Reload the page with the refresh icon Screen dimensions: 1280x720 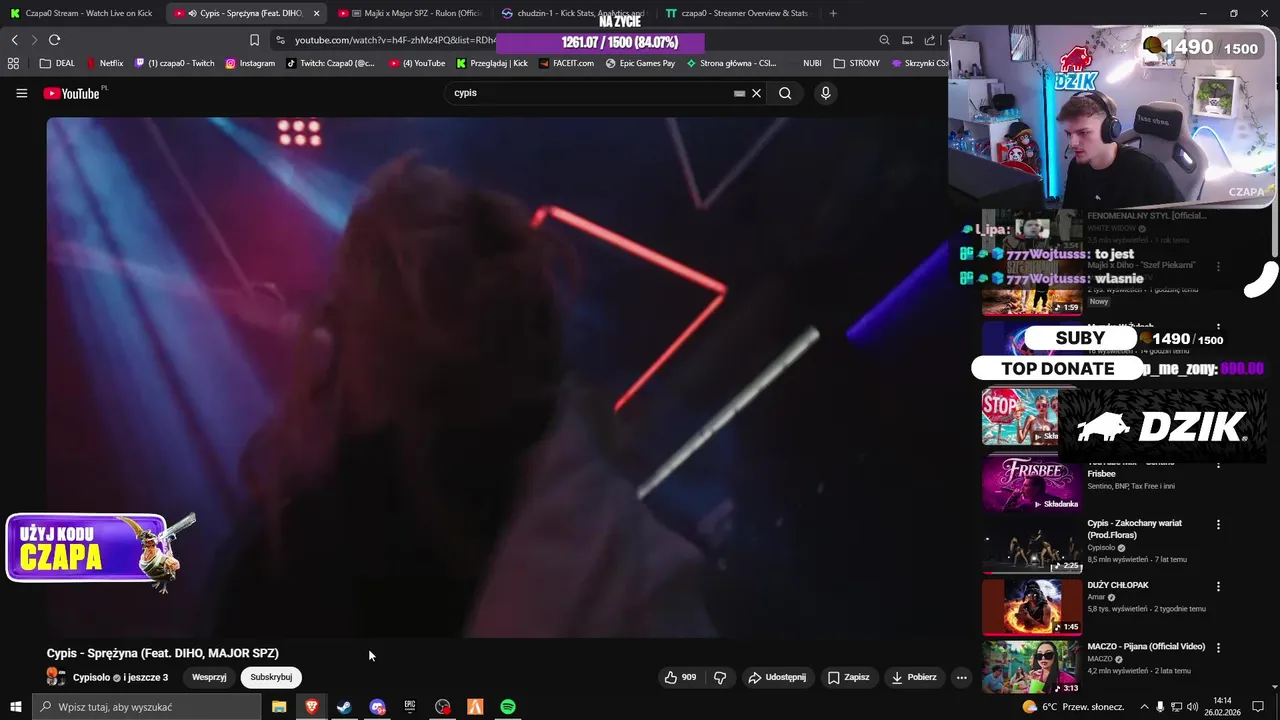pyautogui.click(x=54, y=40)
